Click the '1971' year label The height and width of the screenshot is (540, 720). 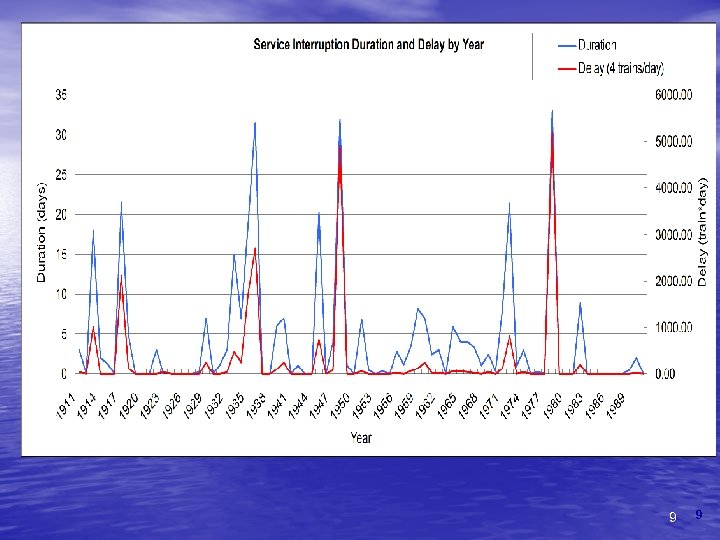(489, 406)
